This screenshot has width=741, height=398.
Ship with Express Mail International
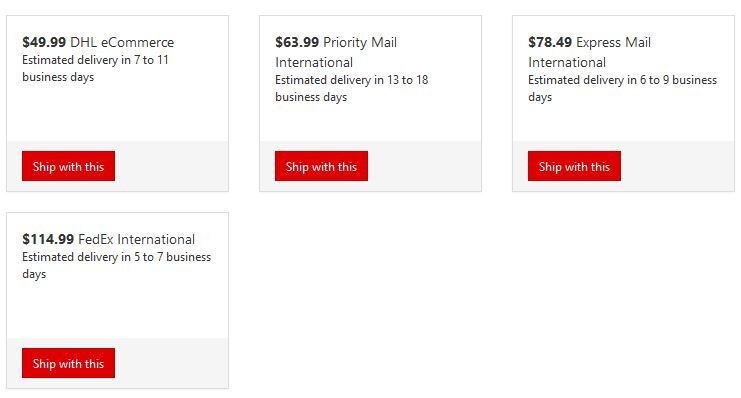(574, 166)
